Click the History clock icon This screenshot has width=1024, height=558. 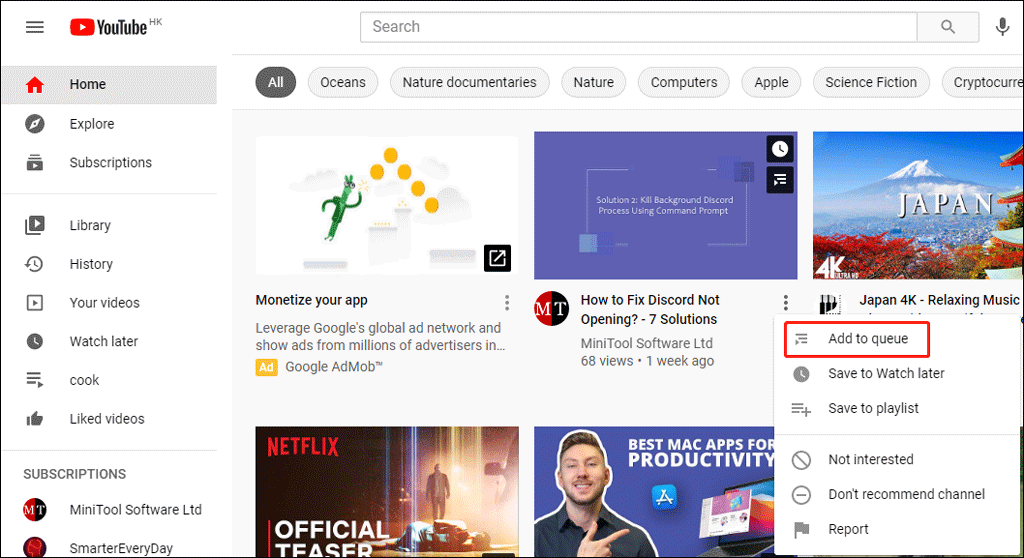[x=34, y=264]
